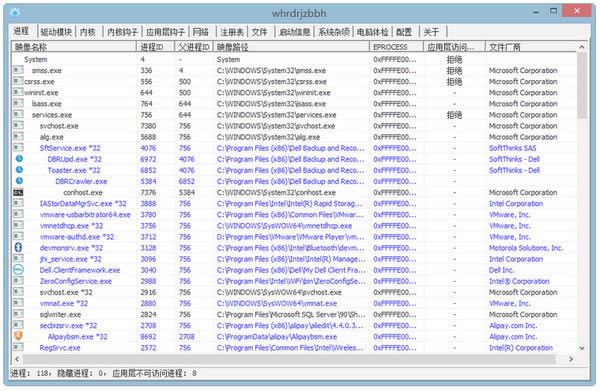Select the svchost.exe *32 process name
Viewport: 600px width, 391px height.
coord(66,292)
